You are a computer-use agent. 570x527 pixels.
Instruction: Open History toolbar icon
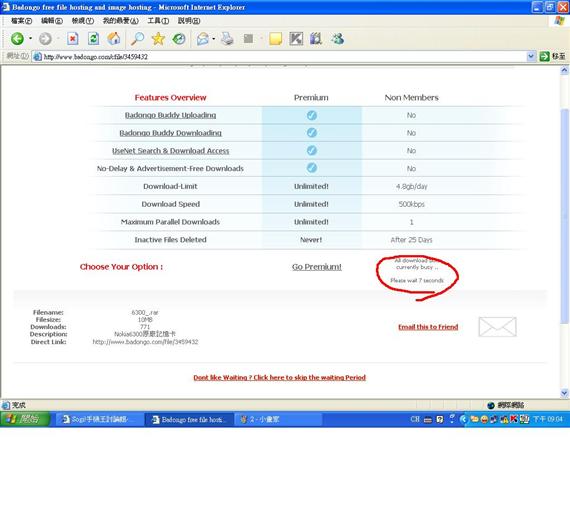(178, 39)
